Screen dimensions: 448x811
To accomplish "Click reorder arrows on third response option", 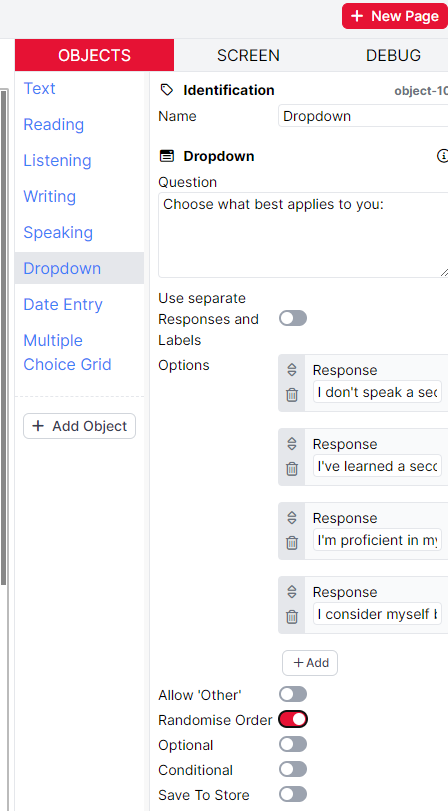I will pos(292,518).
